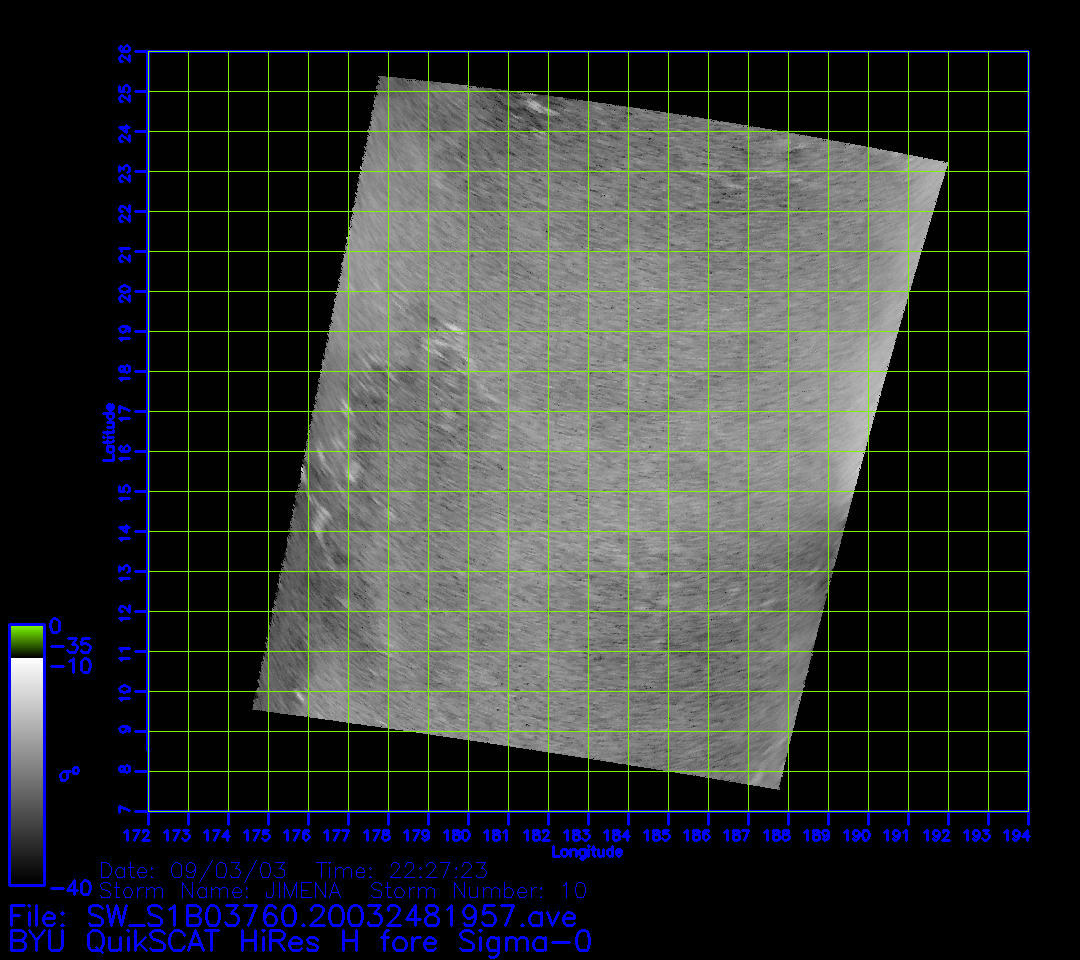Click the 20 latitude tick label
Image resolution: width=1080 pixels, height=960 pixels.
pos(125,291)
